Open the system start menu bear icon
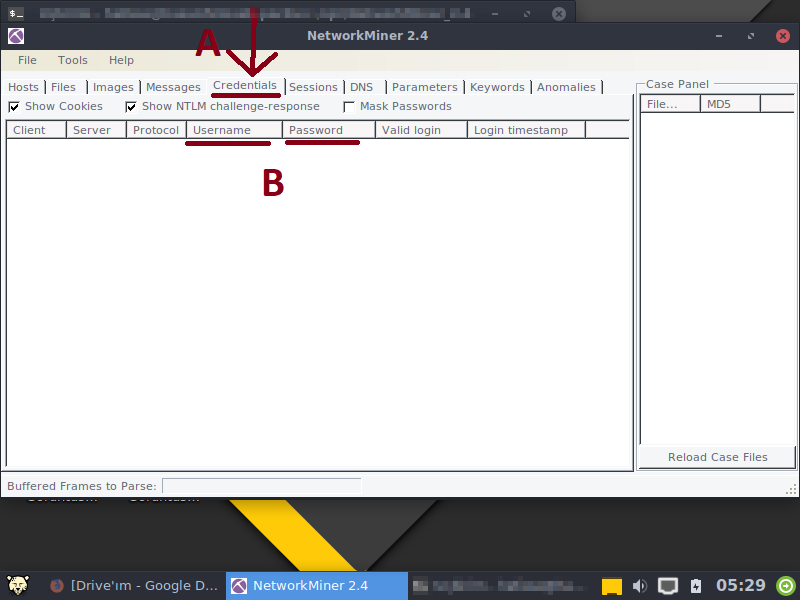 (18, 585)
